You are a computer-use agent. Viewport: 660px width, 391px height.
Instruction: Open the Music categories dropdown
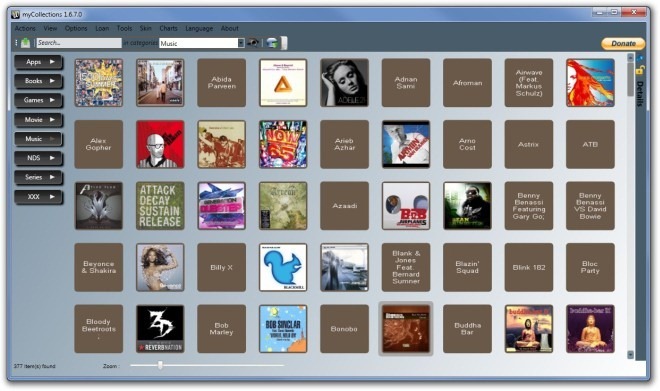pyautogui.click(x=241, y=43)
